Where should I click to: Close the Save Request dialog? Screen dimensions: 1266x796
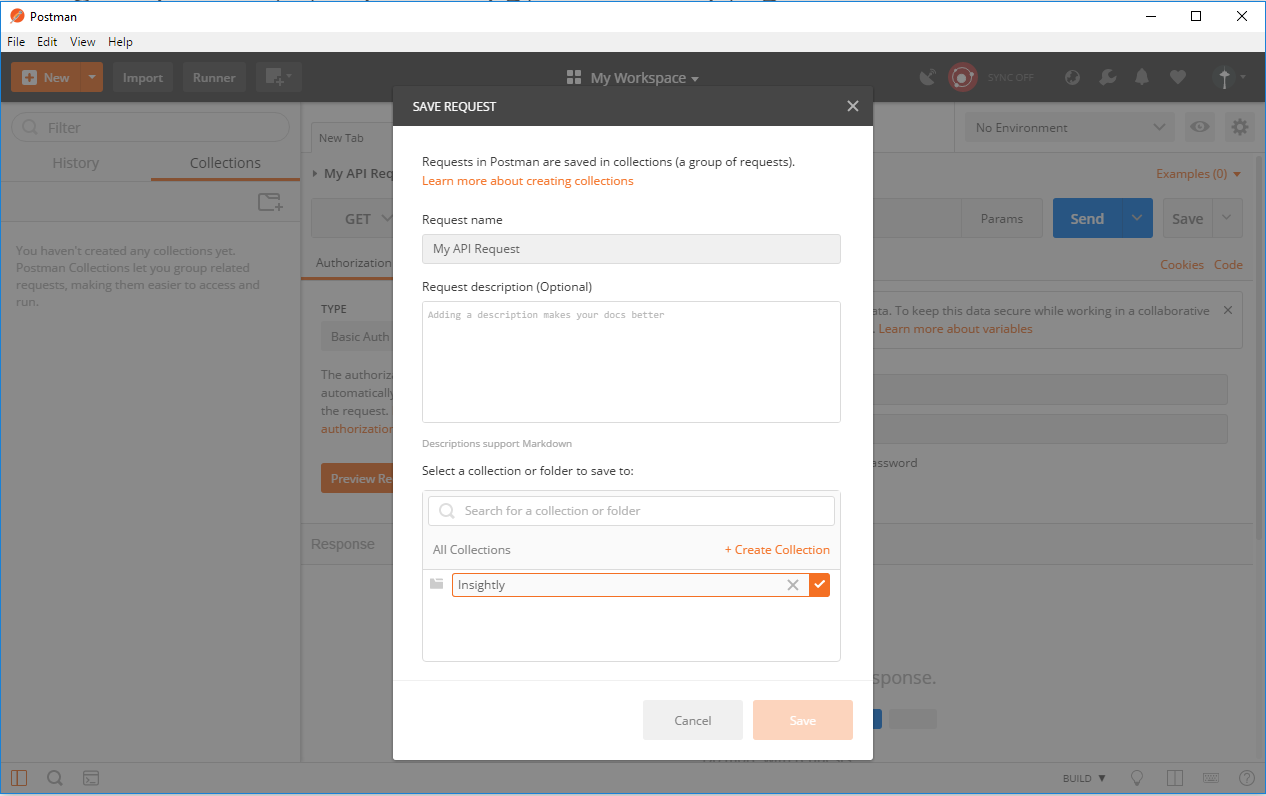[852, 106]
